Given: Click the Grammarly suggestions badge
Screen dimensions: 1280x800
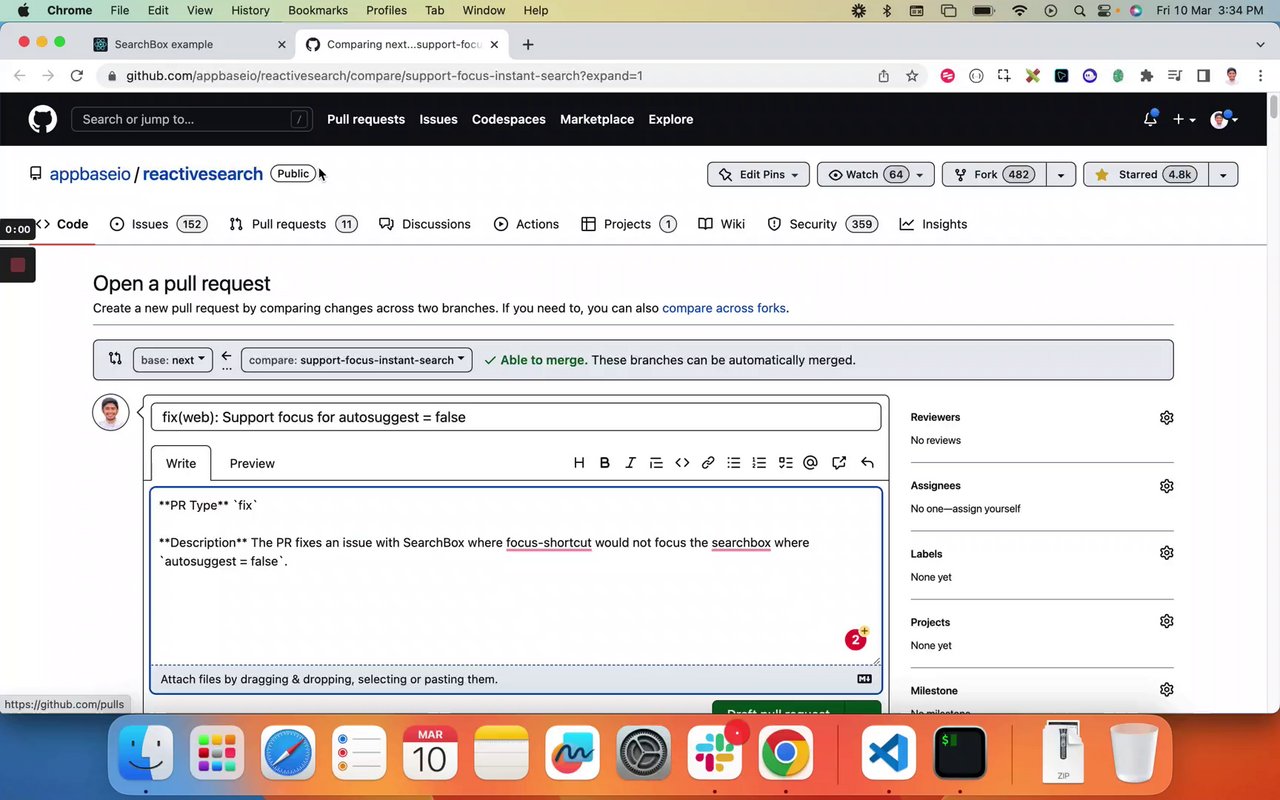Looking at the screenshot, I should 855,640.
